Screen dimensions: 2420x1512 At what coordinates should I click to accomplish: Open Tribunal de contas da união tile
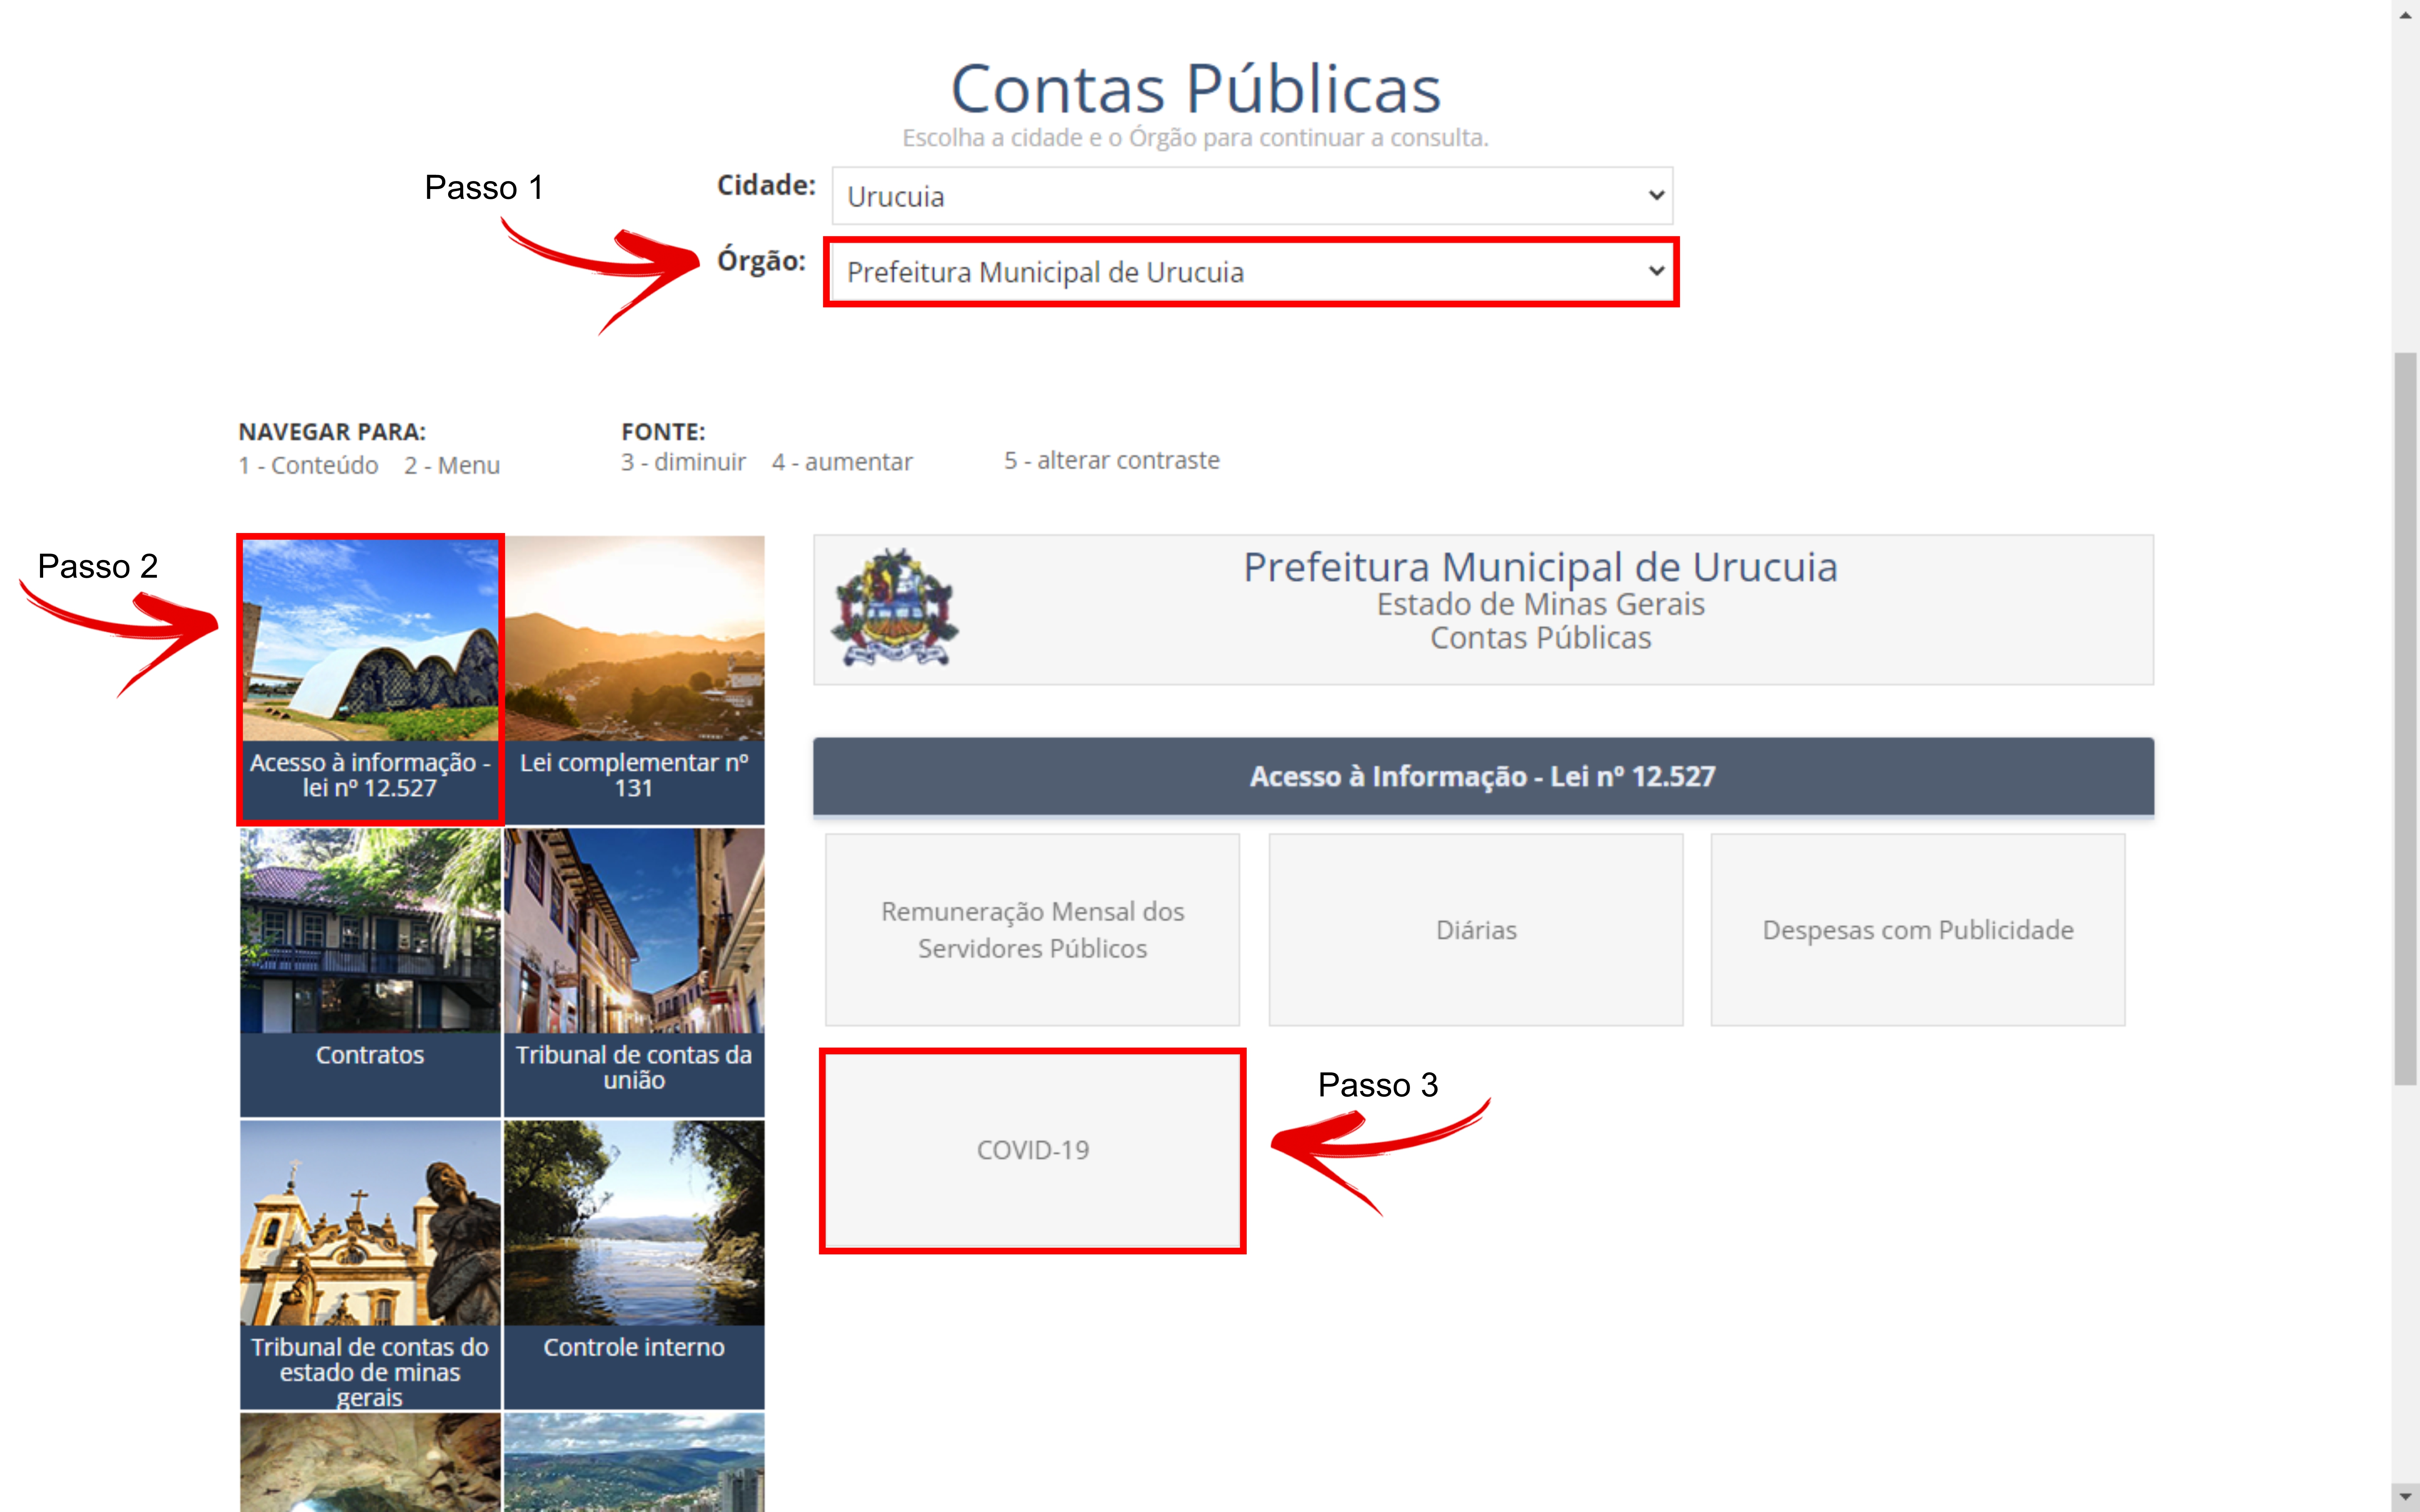(x=634, y=972)
